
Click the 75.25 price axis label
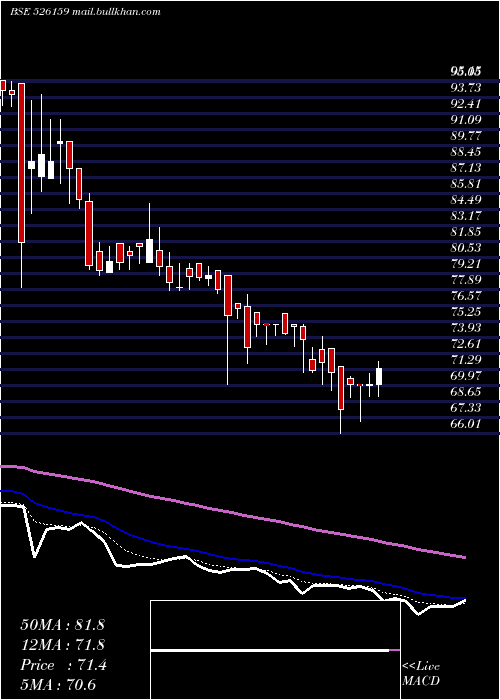(465, 312)
